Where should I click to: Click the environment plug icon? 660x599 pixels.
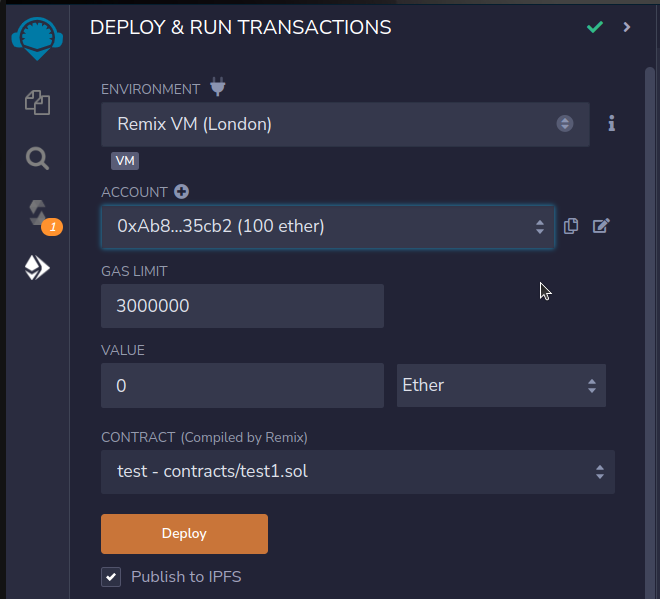(x=218, y=87)
